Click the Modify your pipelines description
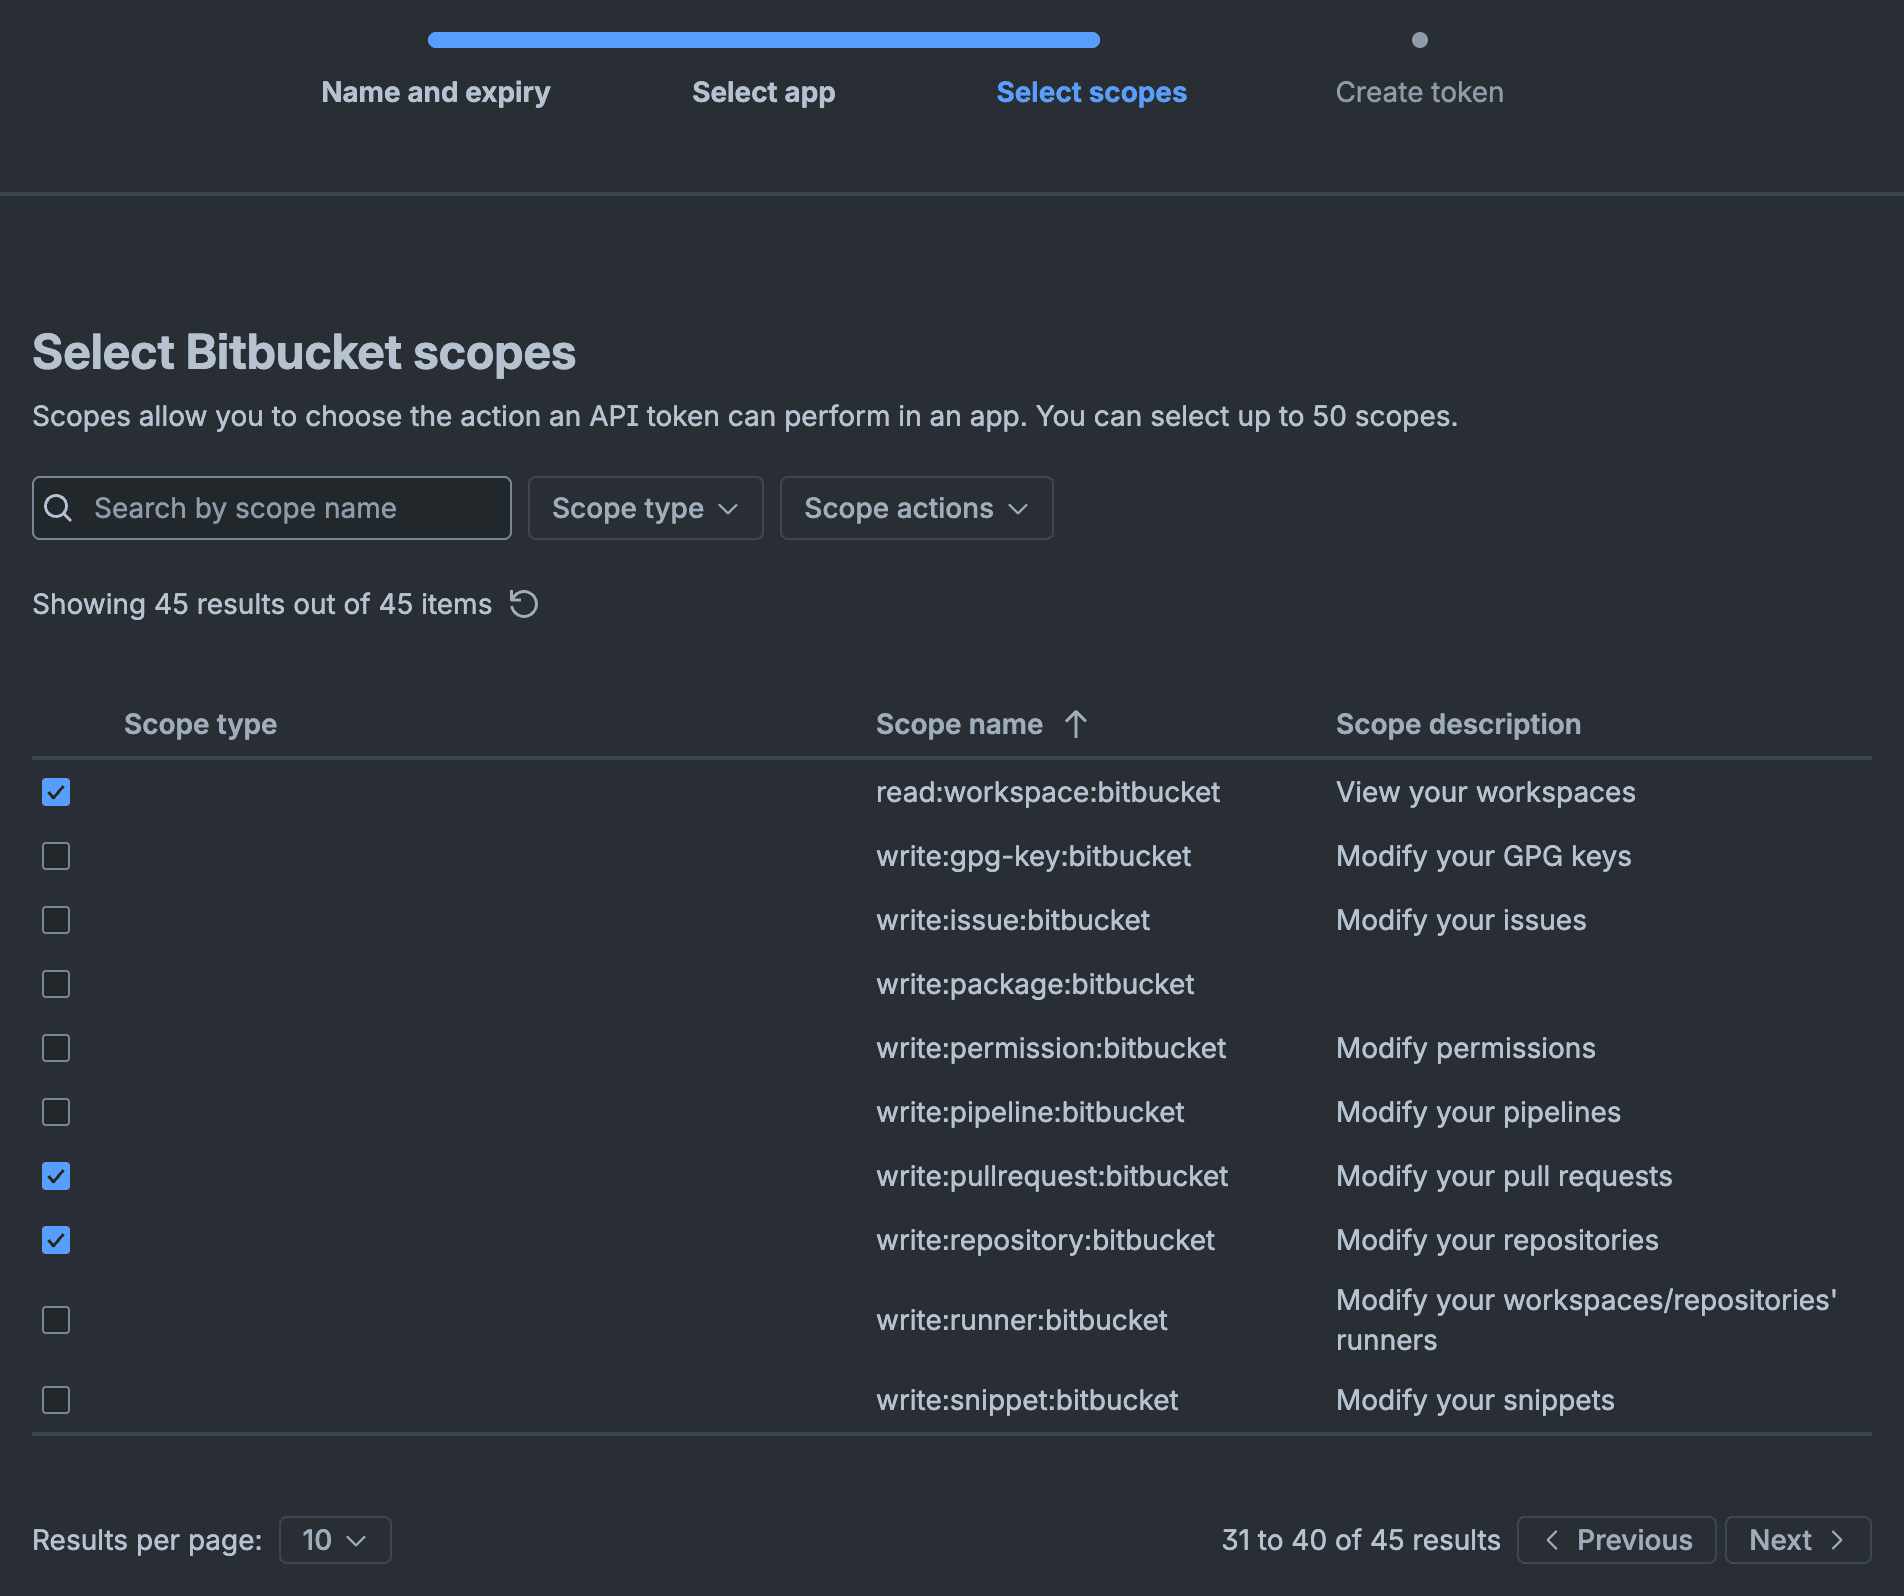 1478,1112
